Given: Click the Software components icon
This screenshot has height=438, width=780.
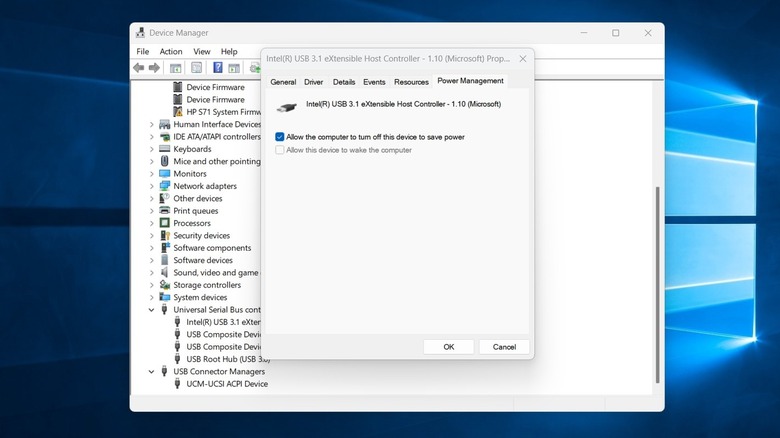Looking at the screenshot, I should tap(165, 247).
